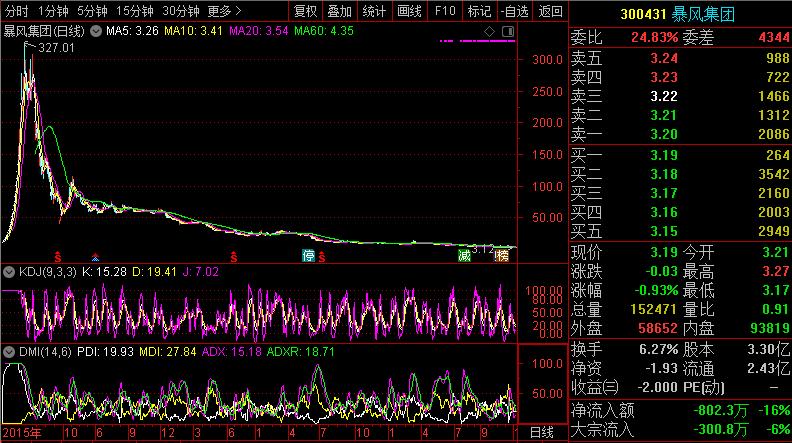Click the 日线 period label at bottom right
Viewport: 792px width, 443px height.
(x=542, y=432)
